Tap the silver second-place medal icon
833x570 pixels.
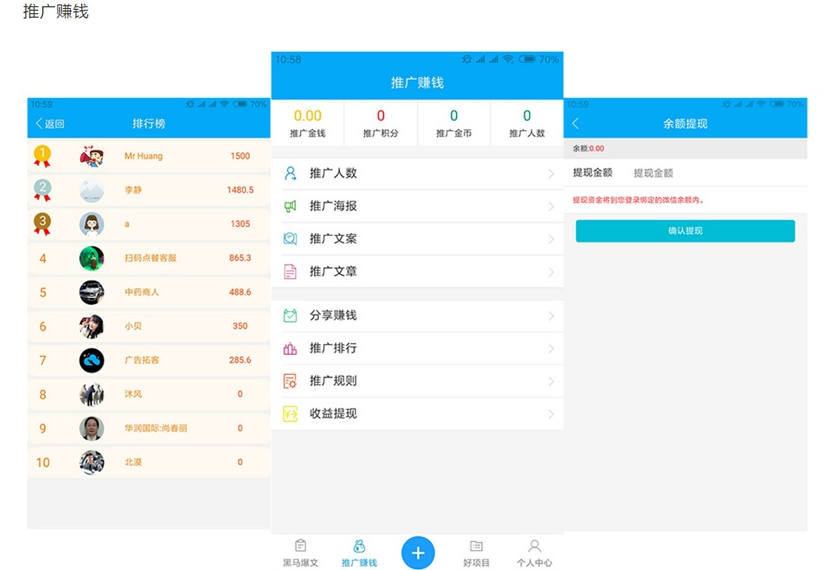42,190
